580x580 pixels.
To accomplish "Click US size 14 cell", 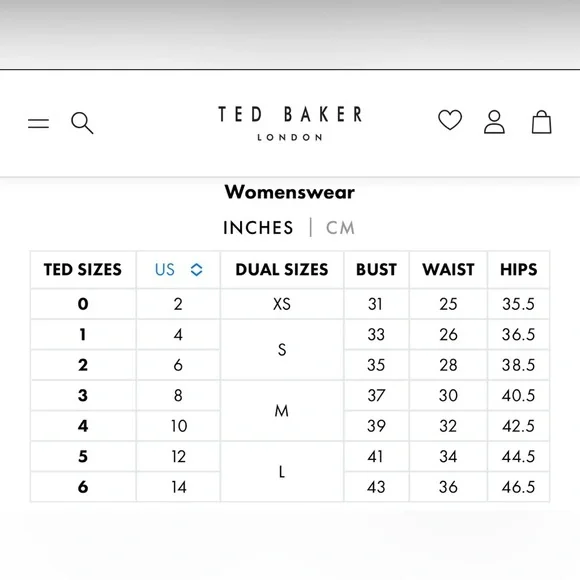I will (x=178, y=487).
